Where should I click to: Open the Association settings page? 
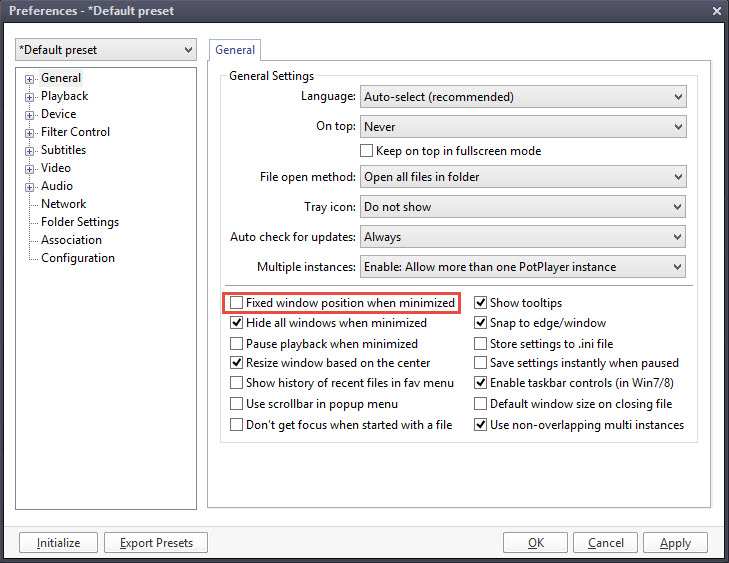(71, 240)
